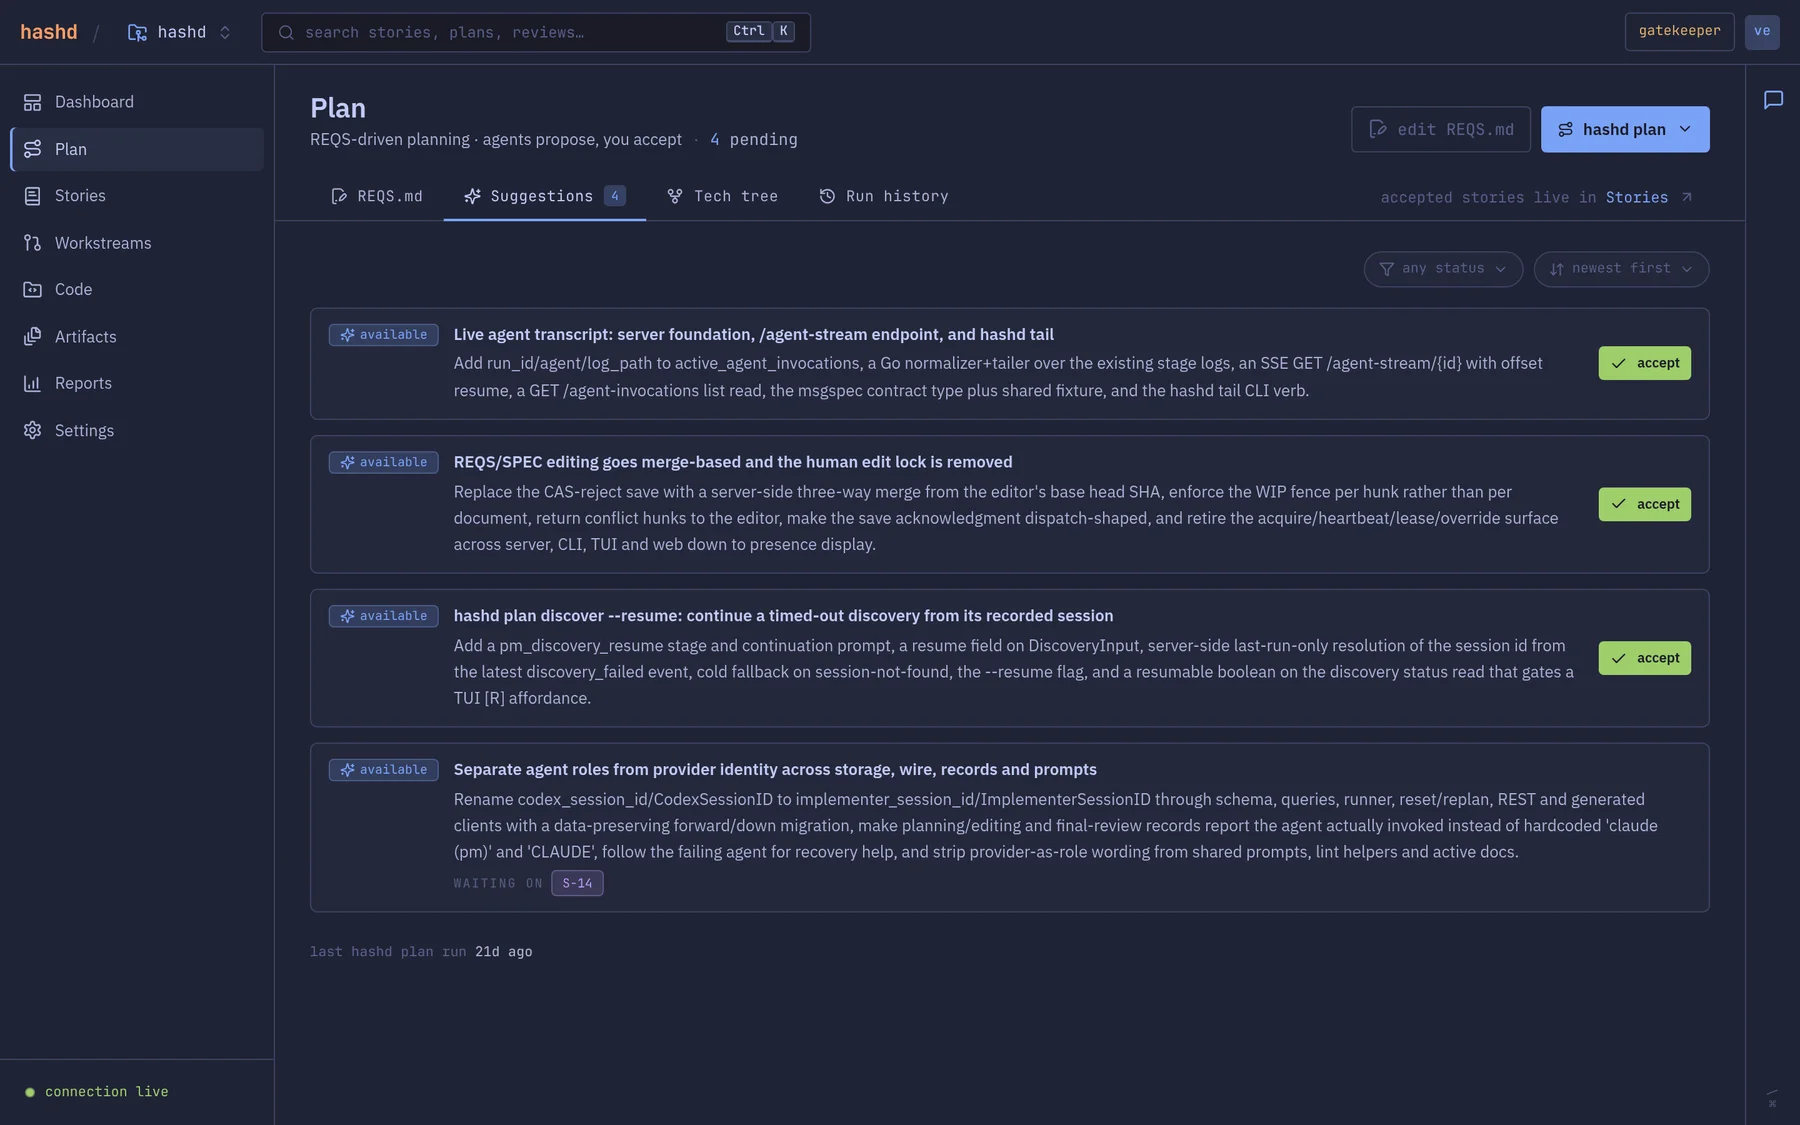Click the last hashd plan run text
Viewport: 1800px width, 1125px height.
421,952
